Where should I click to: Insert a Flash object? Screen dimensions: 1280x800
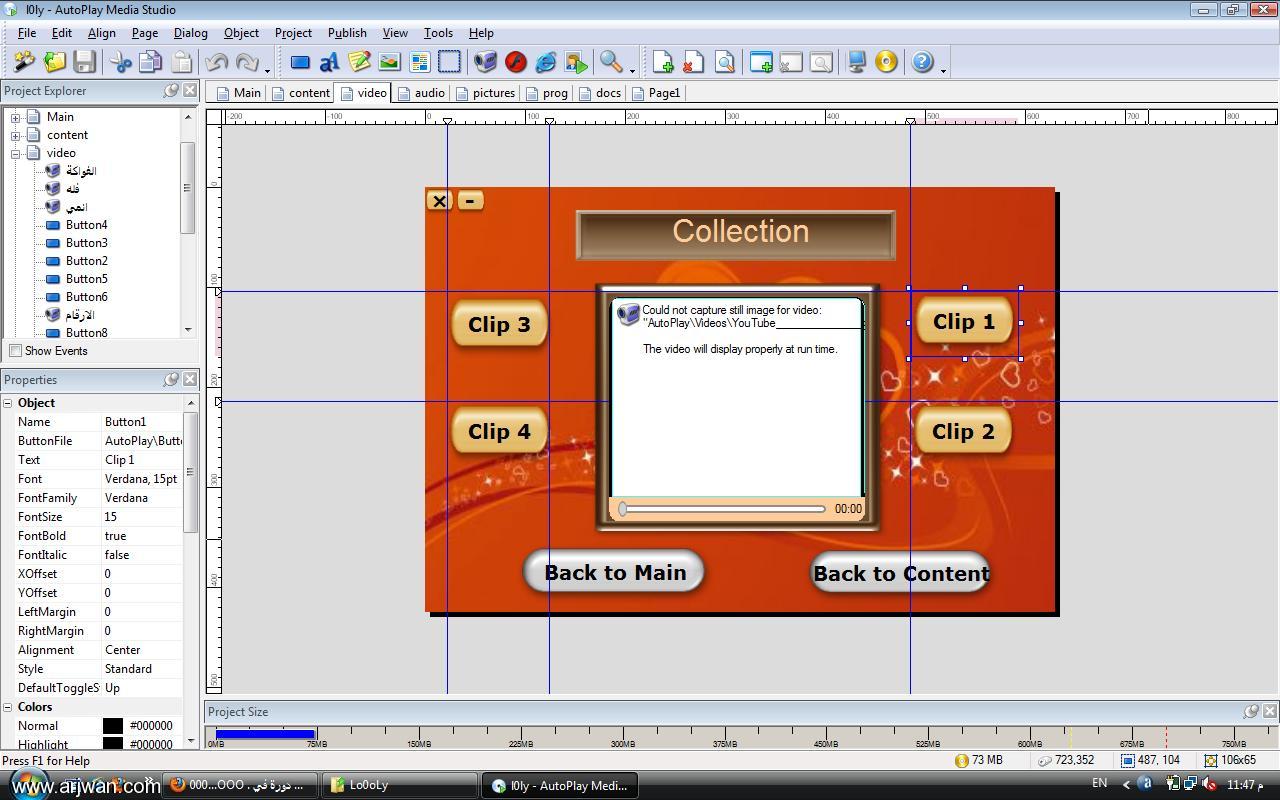(x=515, y=62)
